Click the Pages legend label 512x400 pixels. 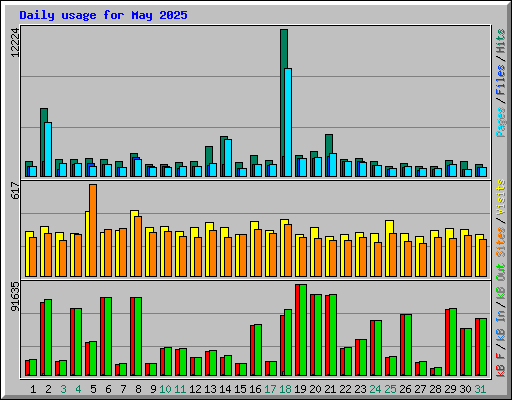[x=500, y=122]
